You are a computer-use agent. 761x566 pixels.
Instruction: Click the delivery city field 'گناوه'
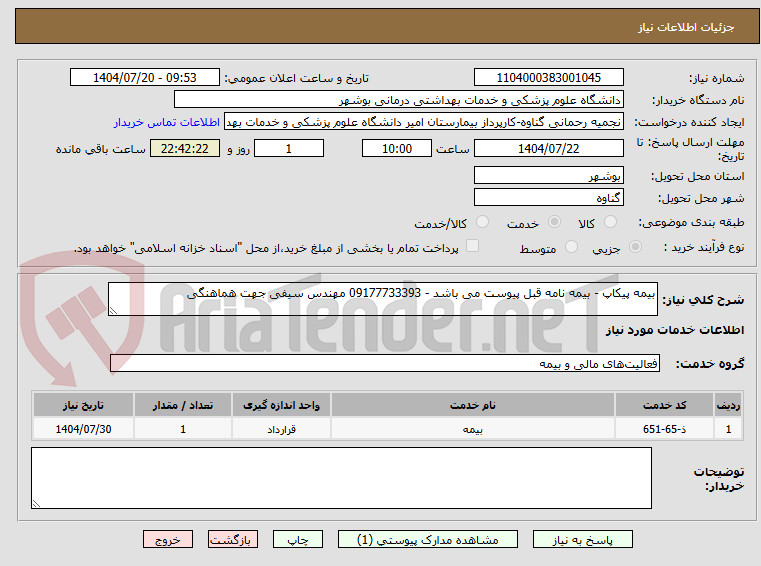(x=548, y=198)
